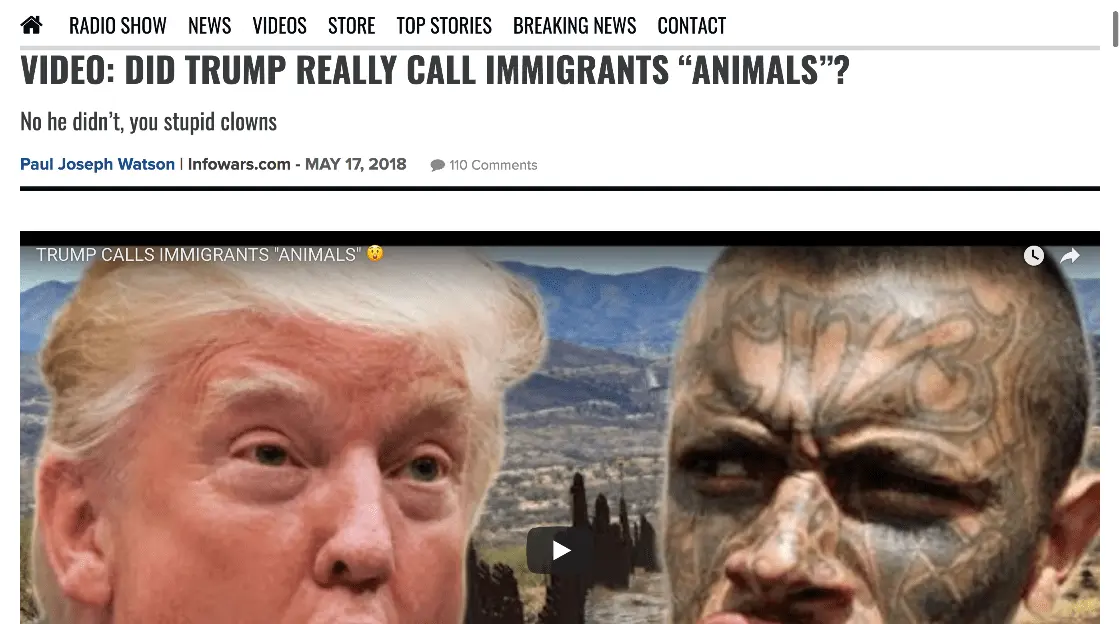Open the Store page
This screenshot has height=624, width=1120.
click(351, 26)
